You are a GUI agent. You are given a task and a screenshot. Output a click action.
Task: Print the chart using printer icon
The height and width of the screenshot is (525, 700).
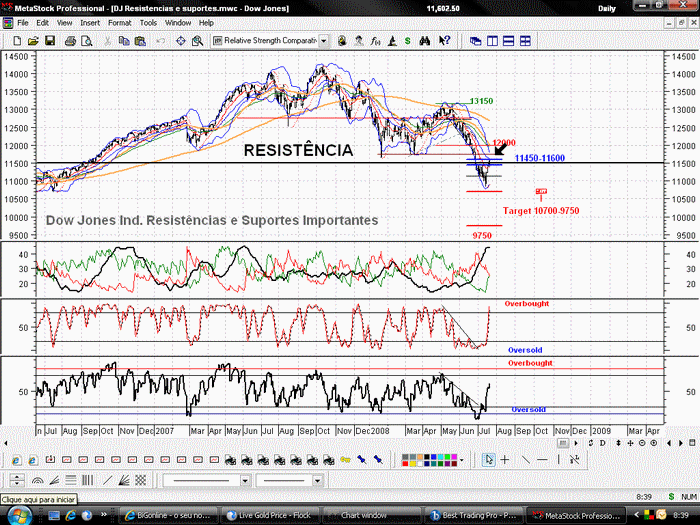coord(70,41)
